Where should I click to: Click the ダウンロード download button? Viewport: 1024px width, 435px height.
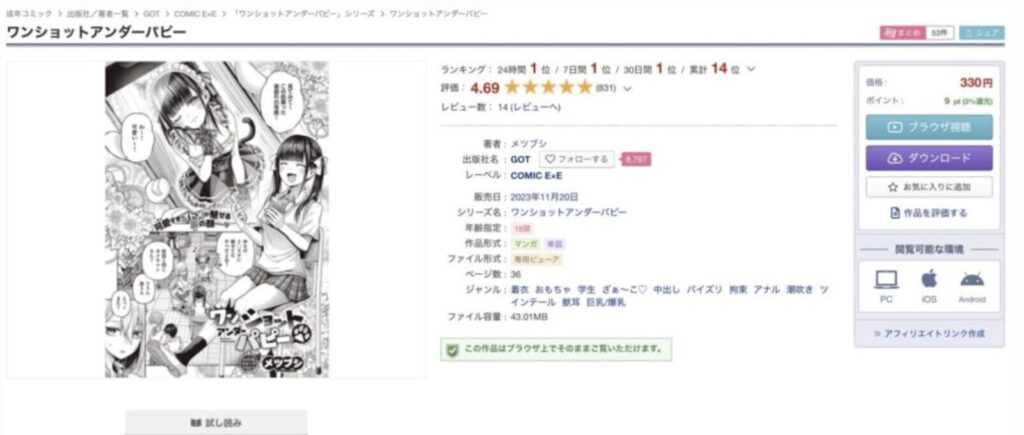pyautogui.click(x=929, y=158)
